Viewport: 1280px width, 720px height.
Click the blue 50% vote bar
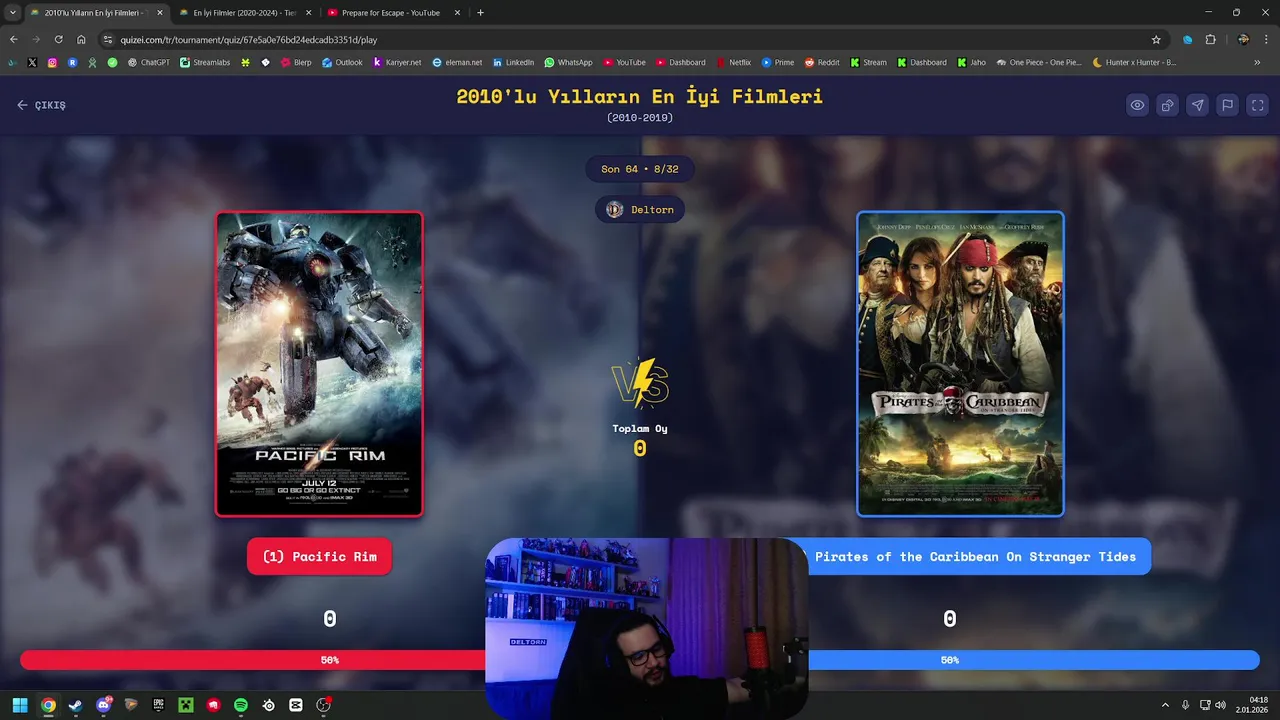1033,660
